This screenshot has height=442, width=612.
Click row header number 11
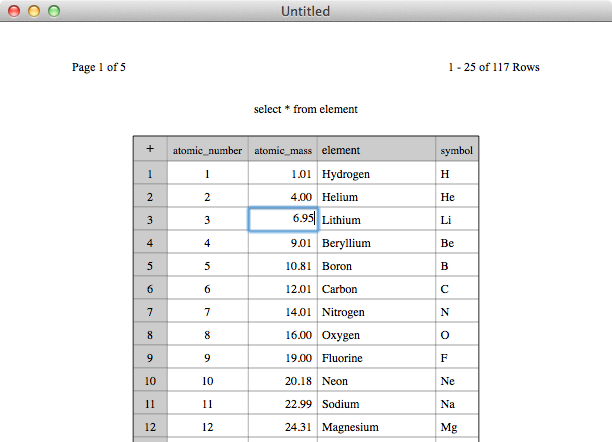pyautogui.click(x=150, y=404)
